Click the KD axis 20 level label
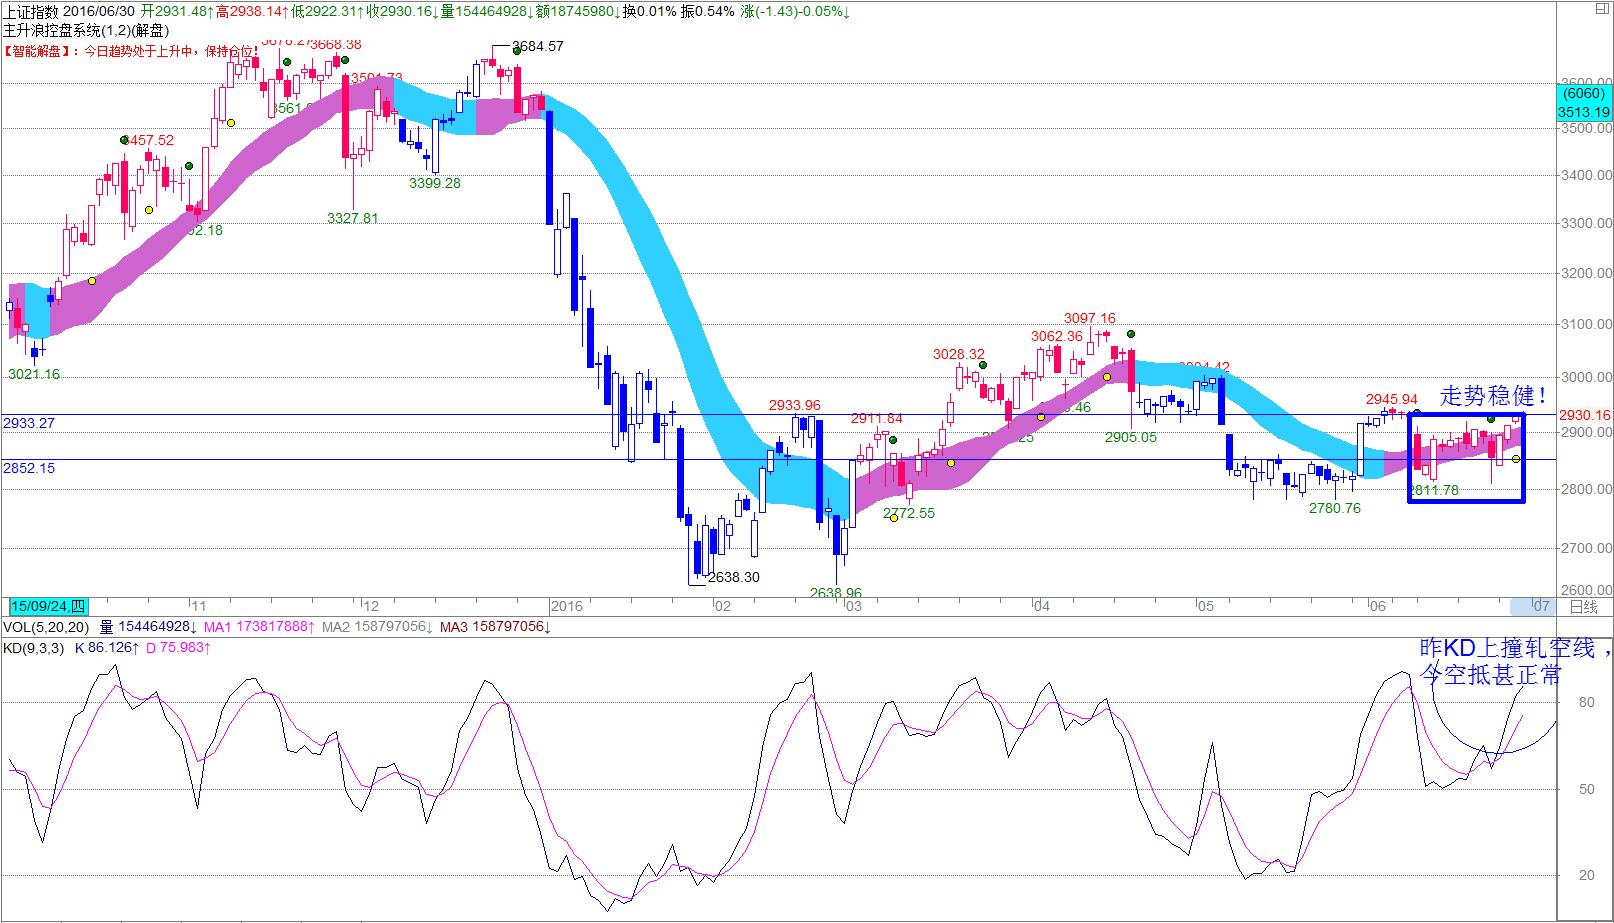Image resolution: width=1614 pixels, height=923 pixels. click(x=1586, y=875)
